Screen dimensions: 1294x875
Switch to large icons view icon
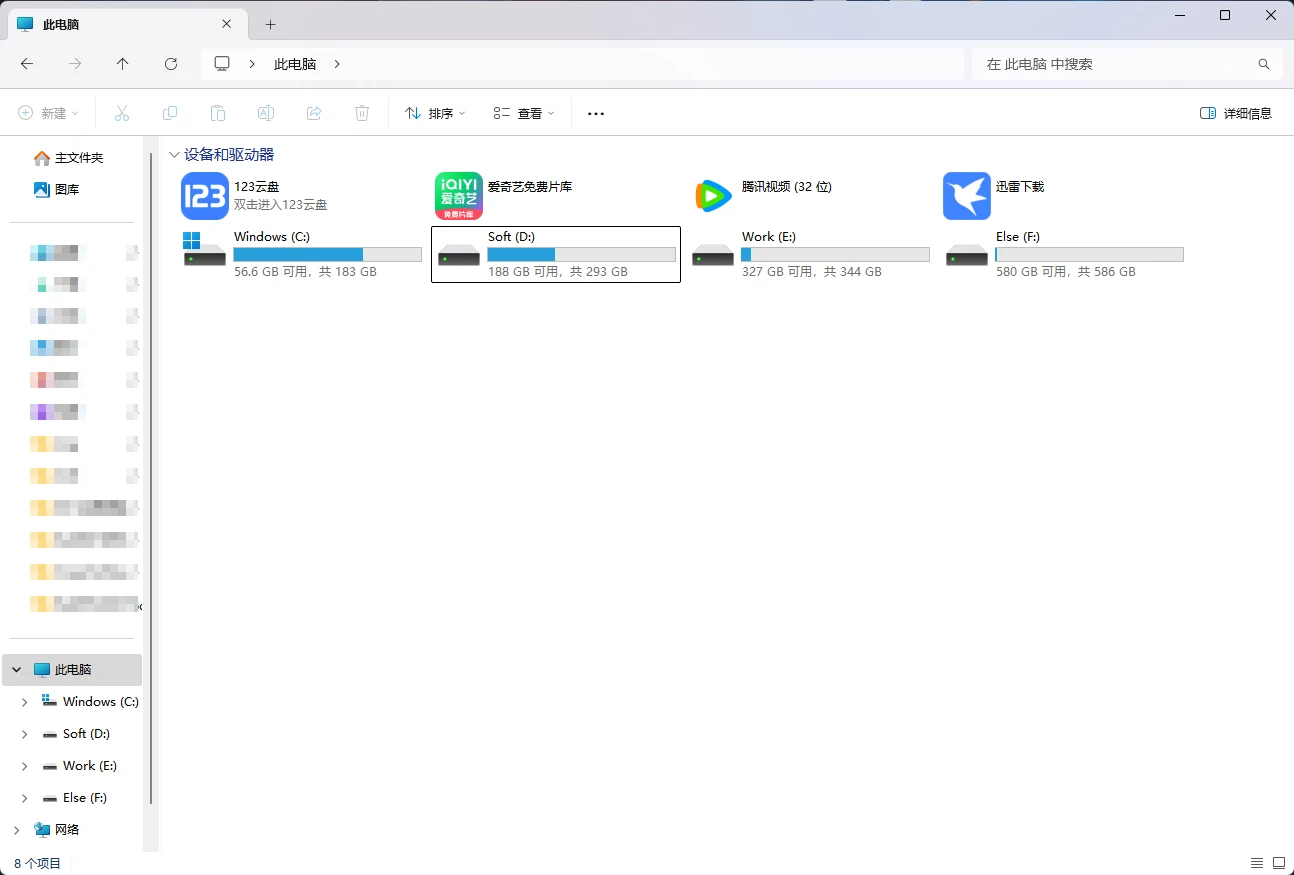(1279, 863)
